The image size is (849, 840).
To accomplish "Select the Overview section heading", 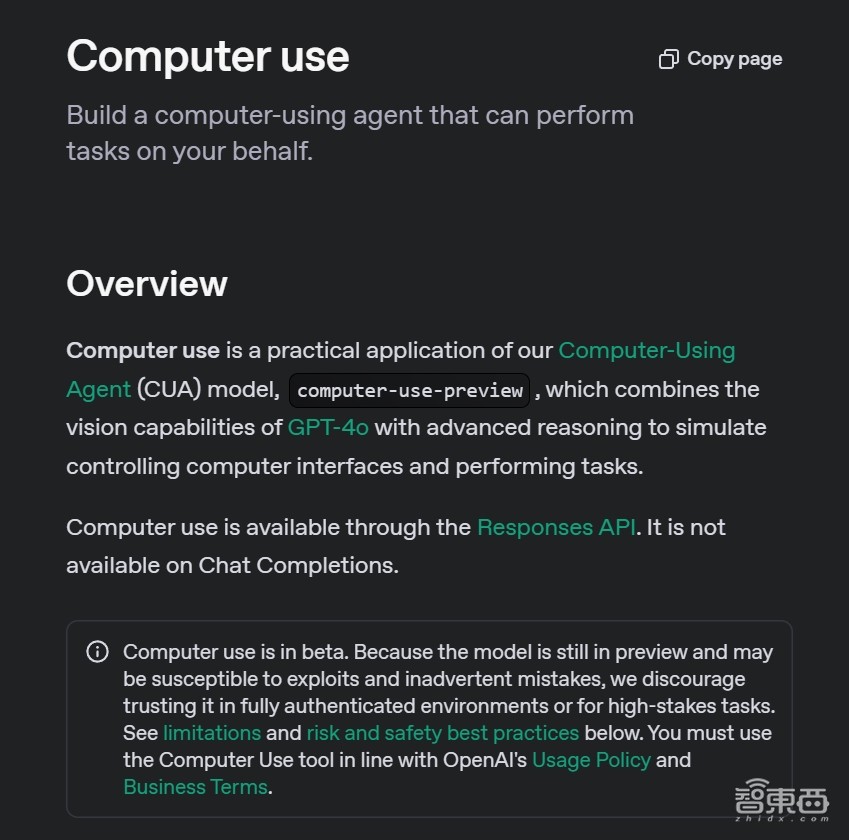I will (147, 284).
